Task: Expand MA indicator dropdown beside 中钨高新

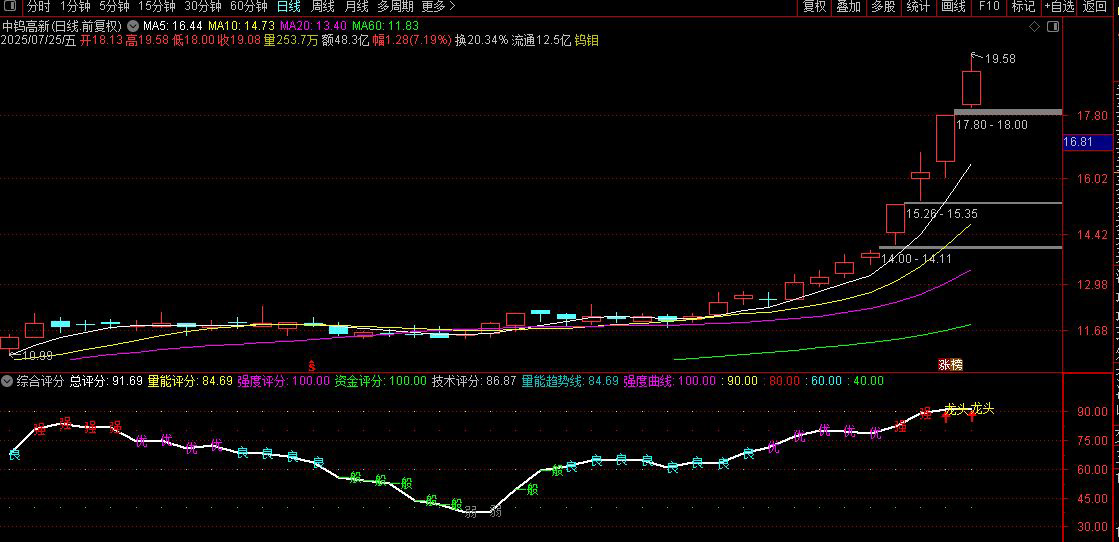Action: click(133, 25)
